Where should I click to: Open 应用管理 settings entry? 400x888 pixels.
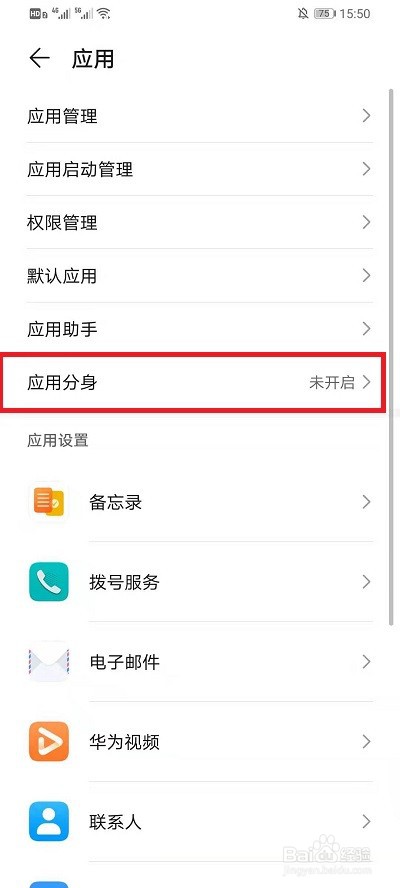pyautogui.click(x=199, y=116)
